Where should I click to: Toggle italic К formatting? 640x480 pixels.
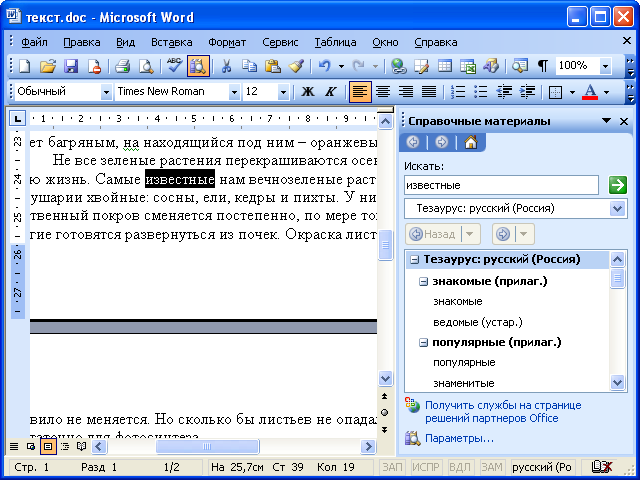[331, 92]
